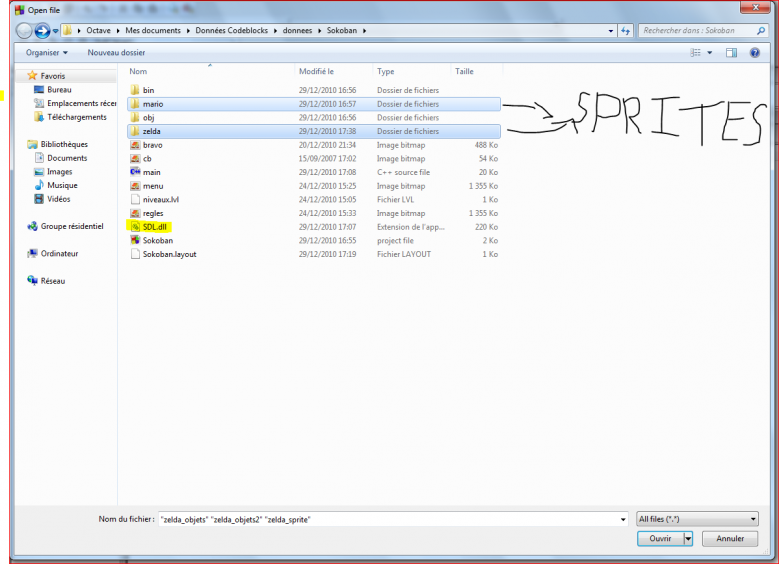
Task: Click Octave in the address breadcrumb
Action: coord(98,31)
